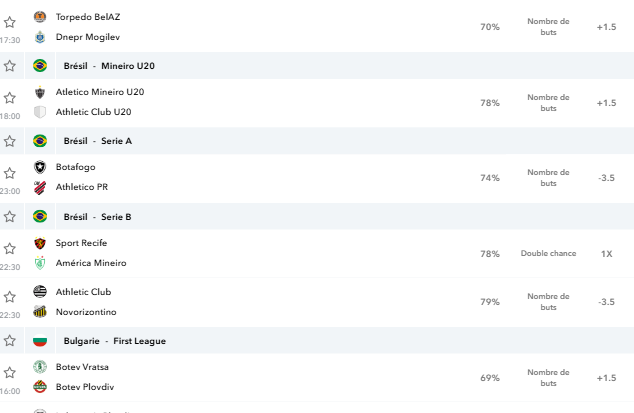Favorite the Torpedo BelAZ match star
The width and height of the screenshot is (634, 413).
click(x=10, y=22)
